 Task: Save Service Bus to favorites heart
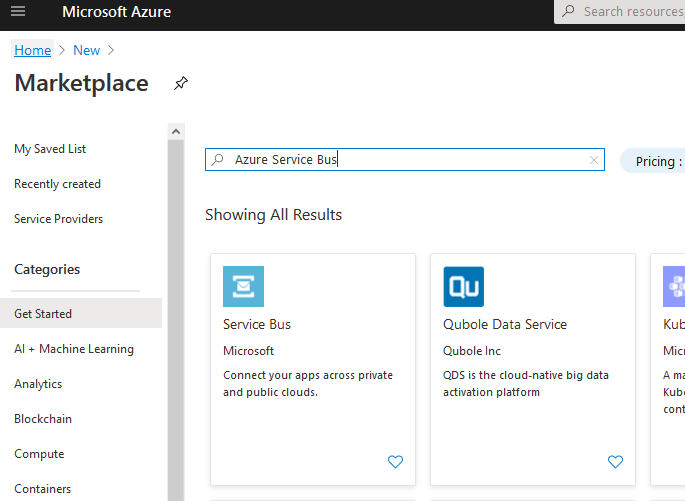[395, 461]
